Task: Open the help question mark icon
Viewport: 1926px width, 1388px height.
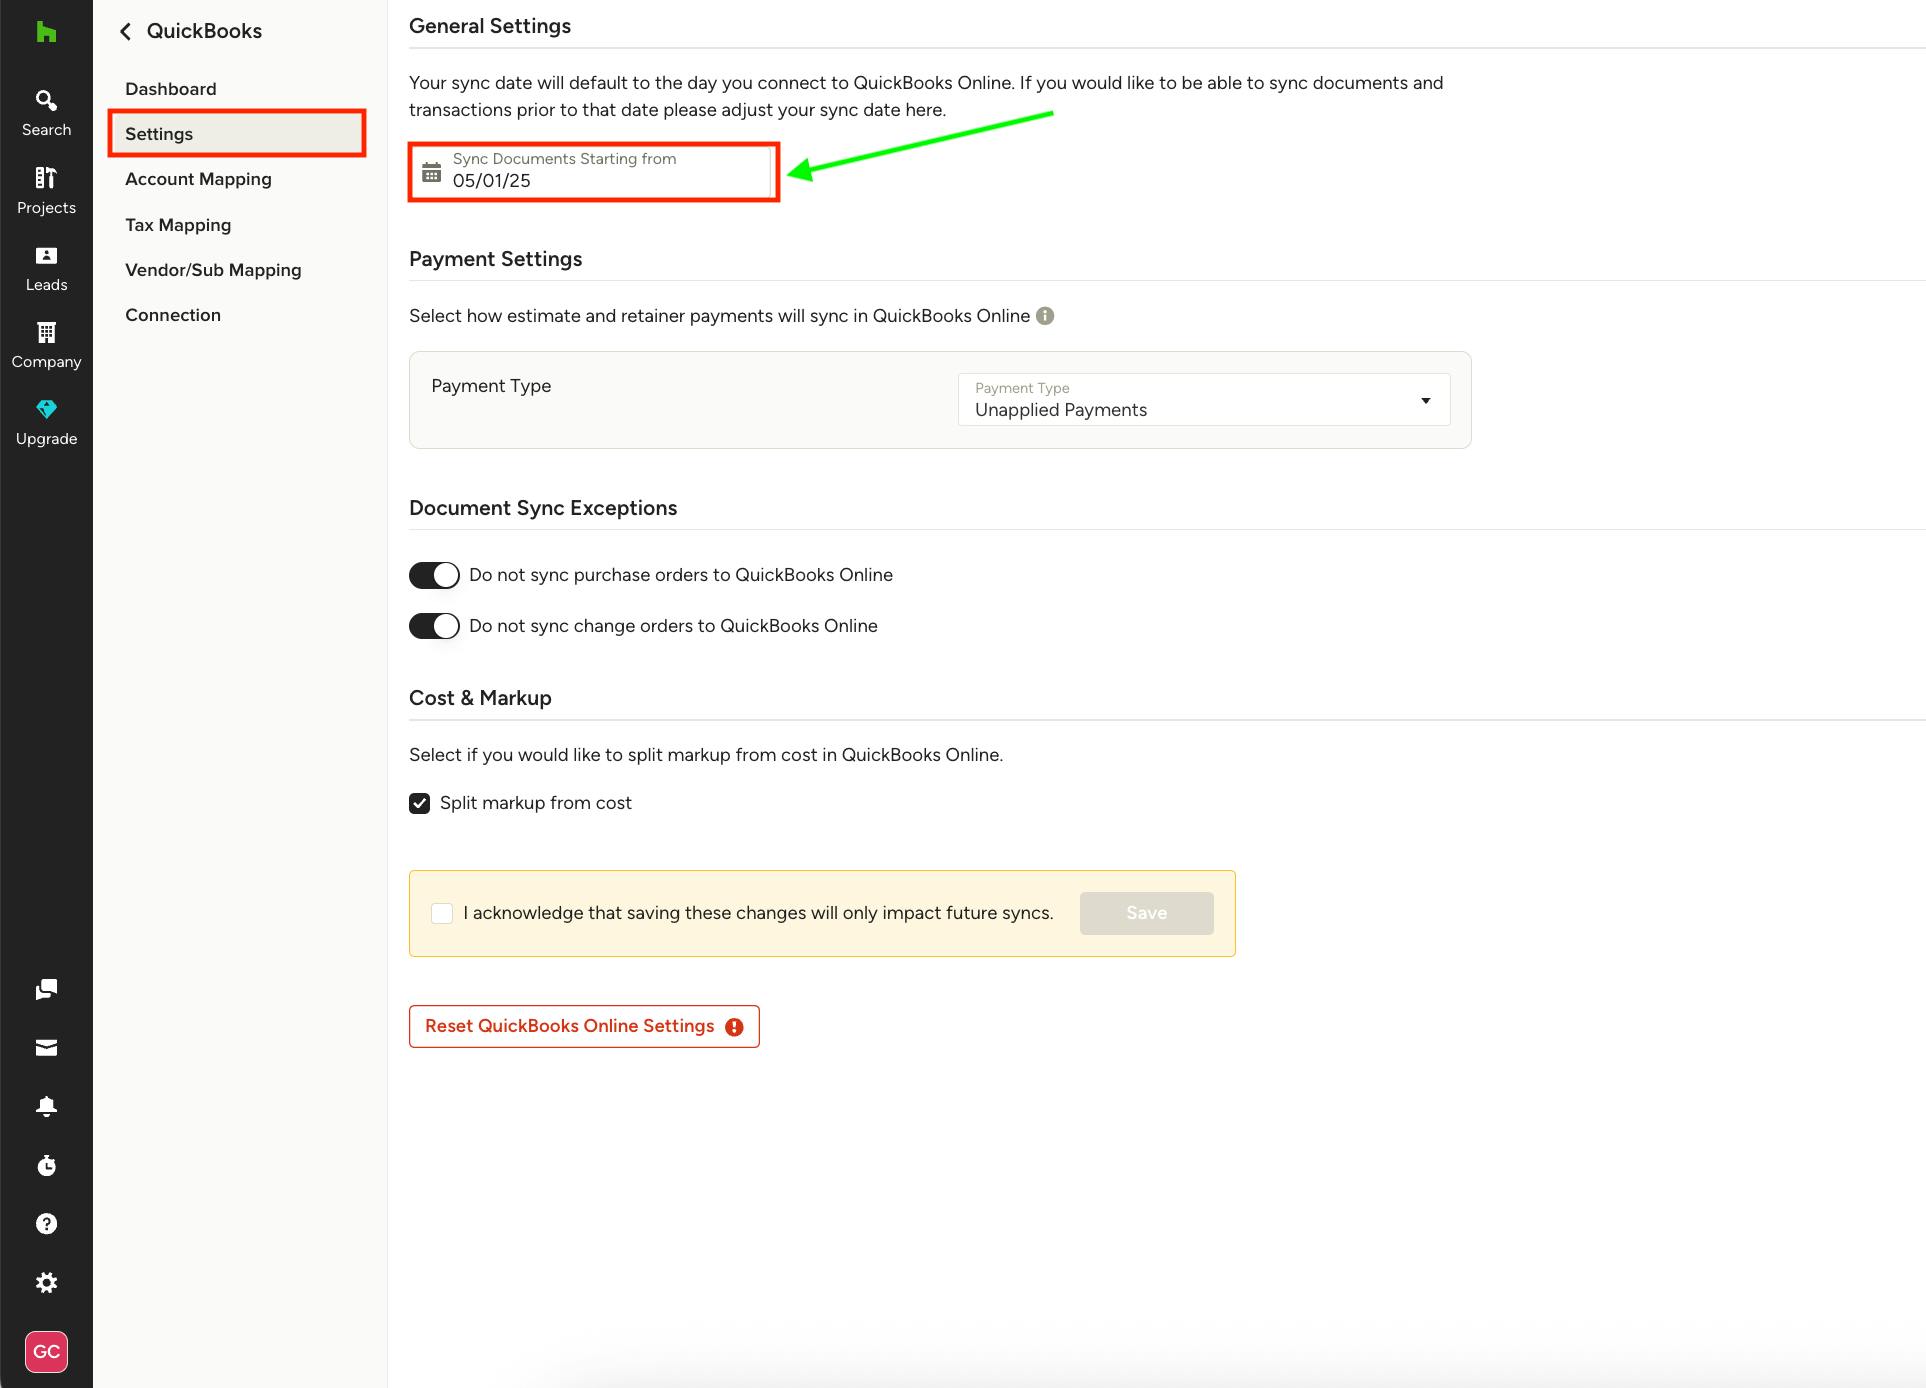Action: (x=46, y=1224)
